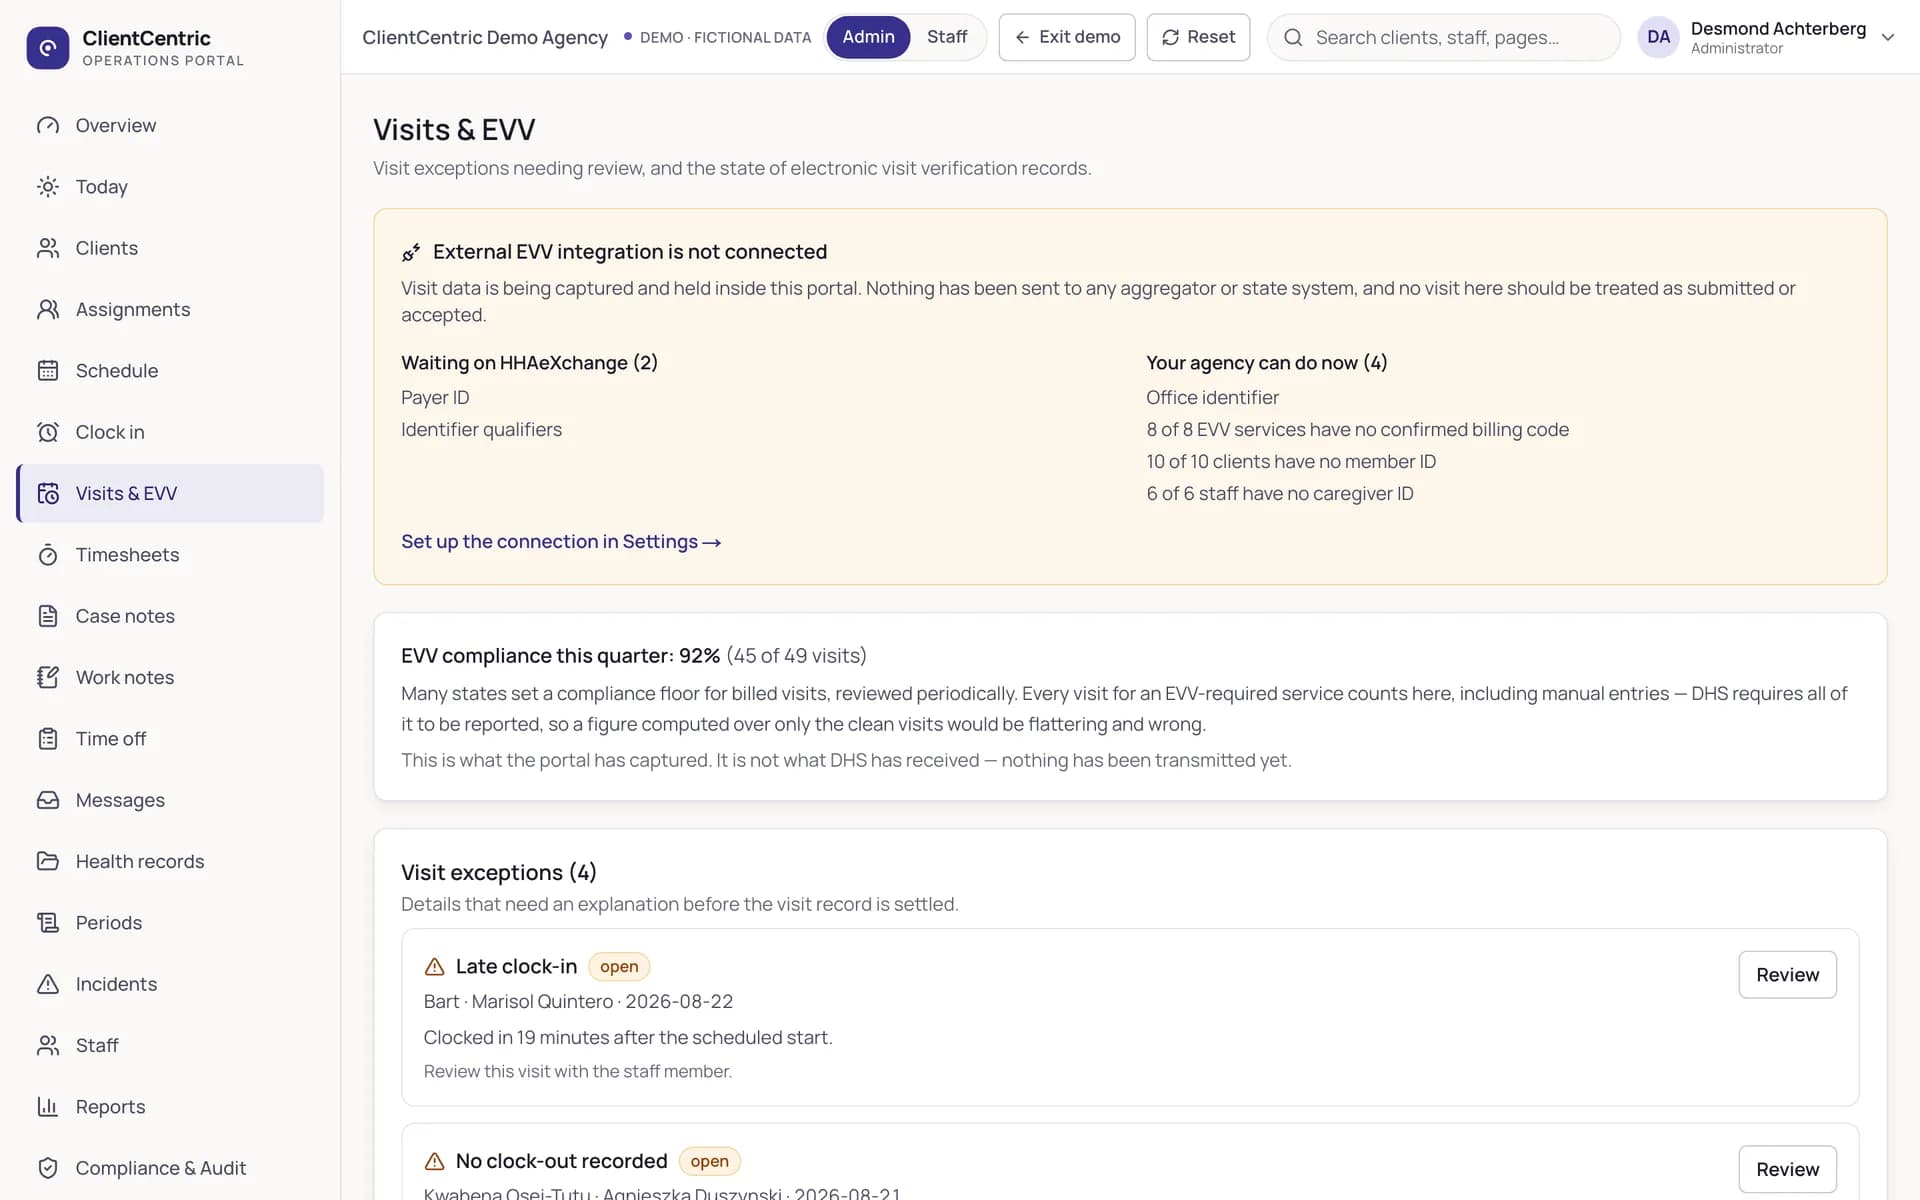The width and height of the screenshot is (1920, 1200).
Task: Focus the Search clients, staff, pages field
Action: tap(1443, 37)
